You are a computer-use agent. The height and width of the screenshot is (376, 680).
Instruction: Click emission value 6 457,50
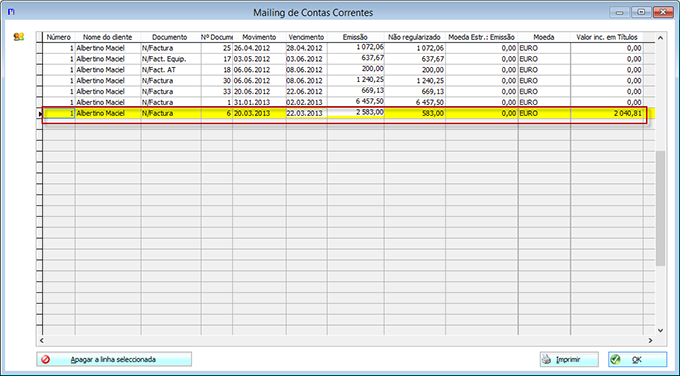(x=355, y=102)
